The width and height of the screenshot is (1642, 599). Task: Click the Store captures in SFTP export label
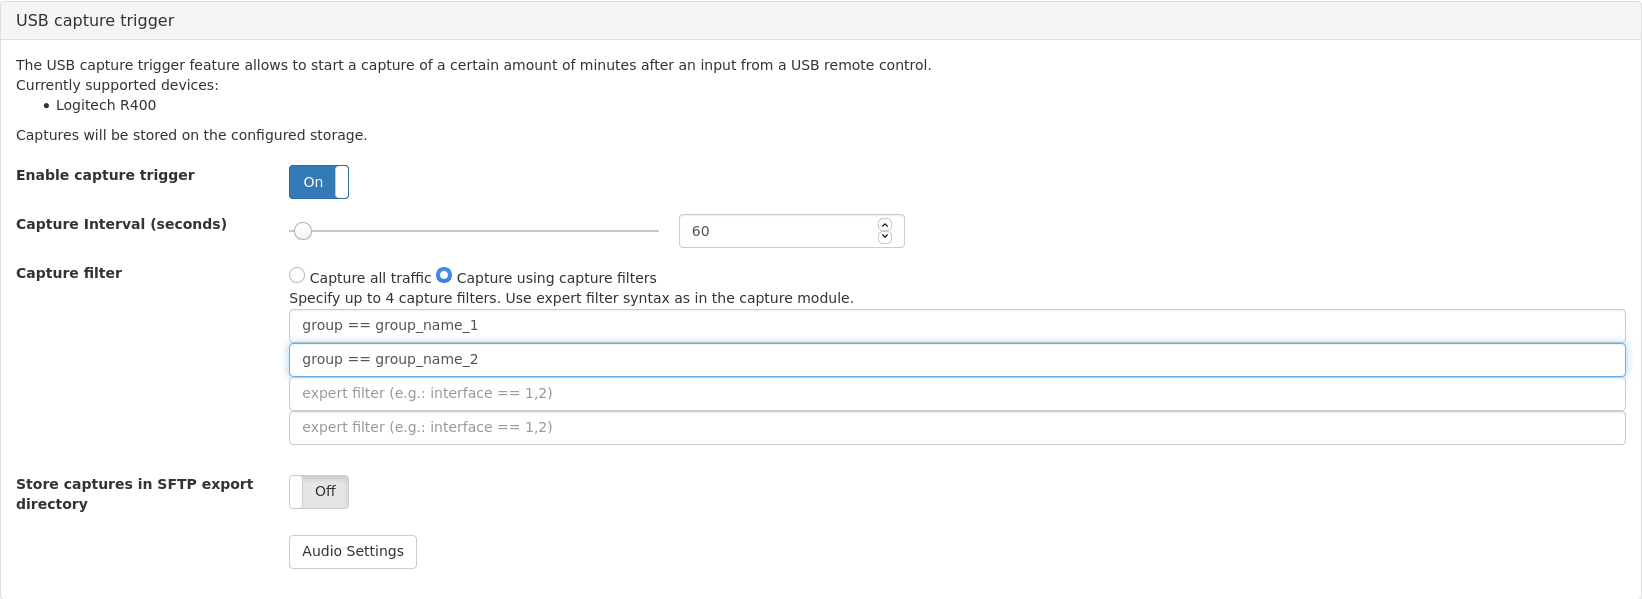click(x=134, y=494)
